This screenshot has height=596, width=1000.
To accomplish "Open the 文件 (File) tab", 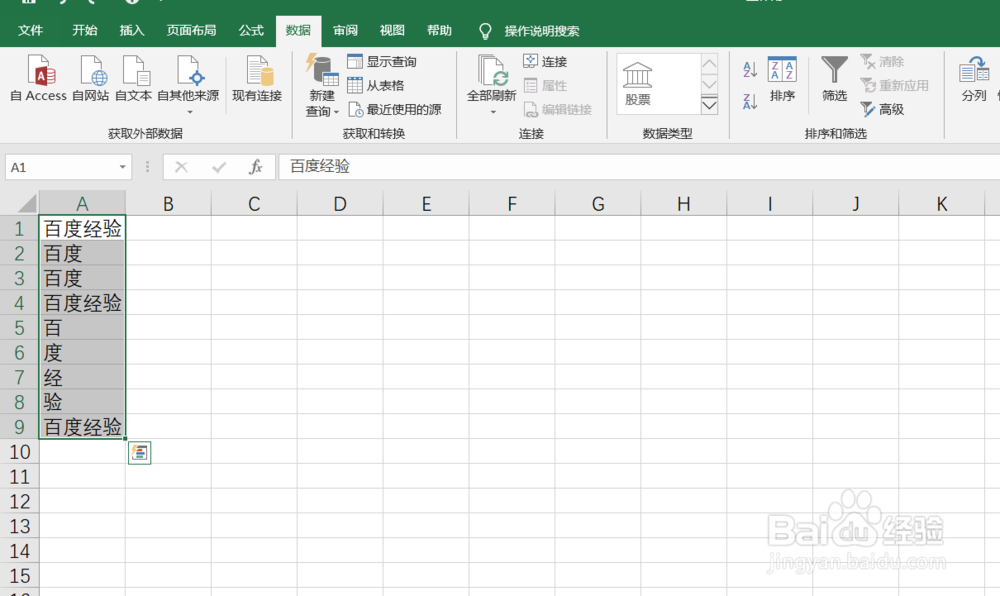I will (x=31, y=31).
